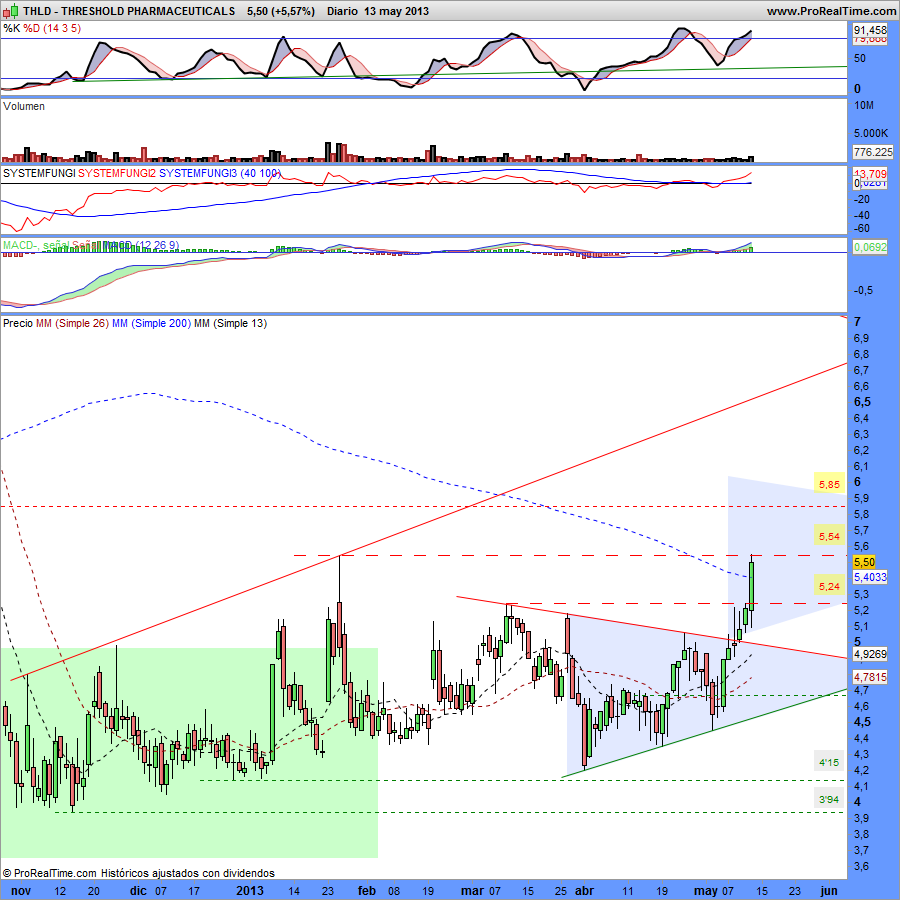Click the Precio label on price panel
This screenshot has width=900, height=900.
click(x=18, y=323)
